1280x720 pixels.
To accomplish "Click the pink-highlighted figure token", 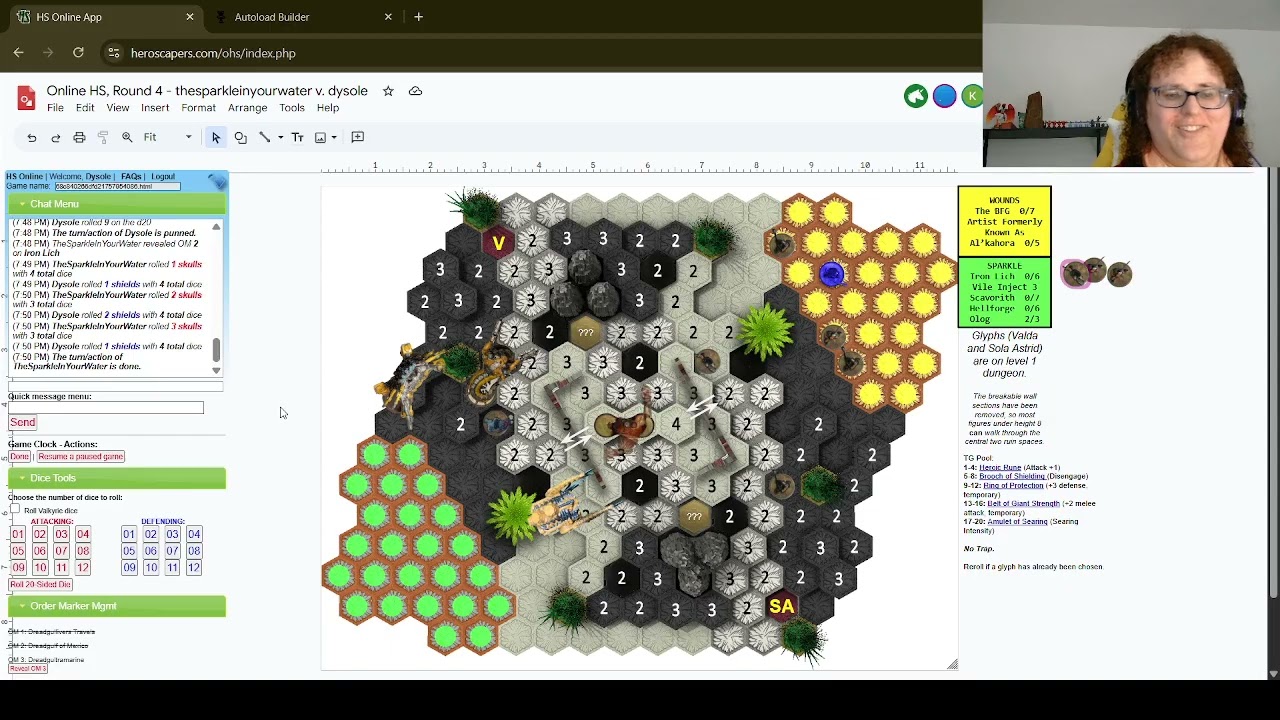I will click(x=1075, y=272).
